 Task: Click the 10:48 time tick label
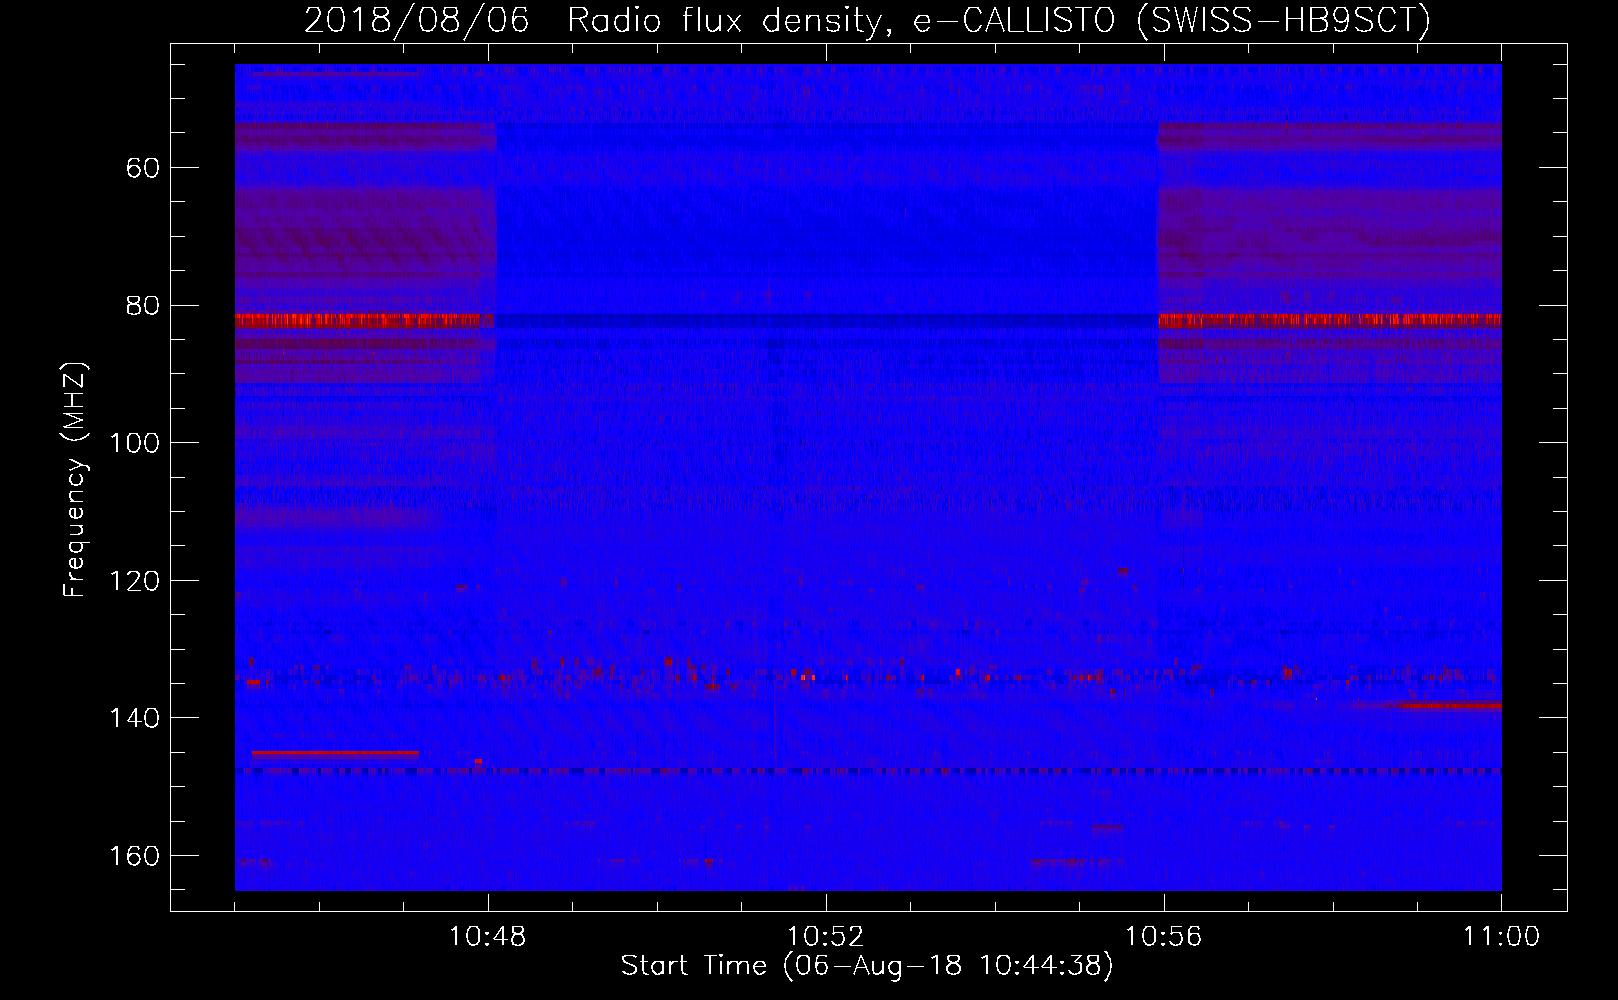click(x=487, y=937)
